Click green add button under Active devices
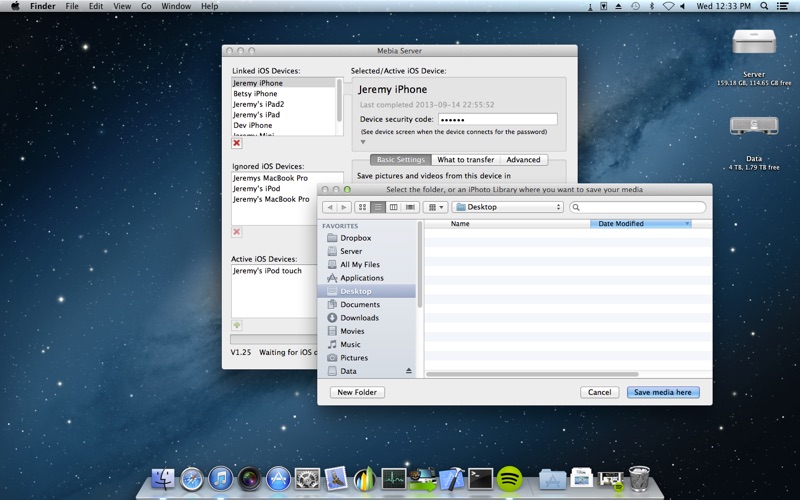 (237, 325)
